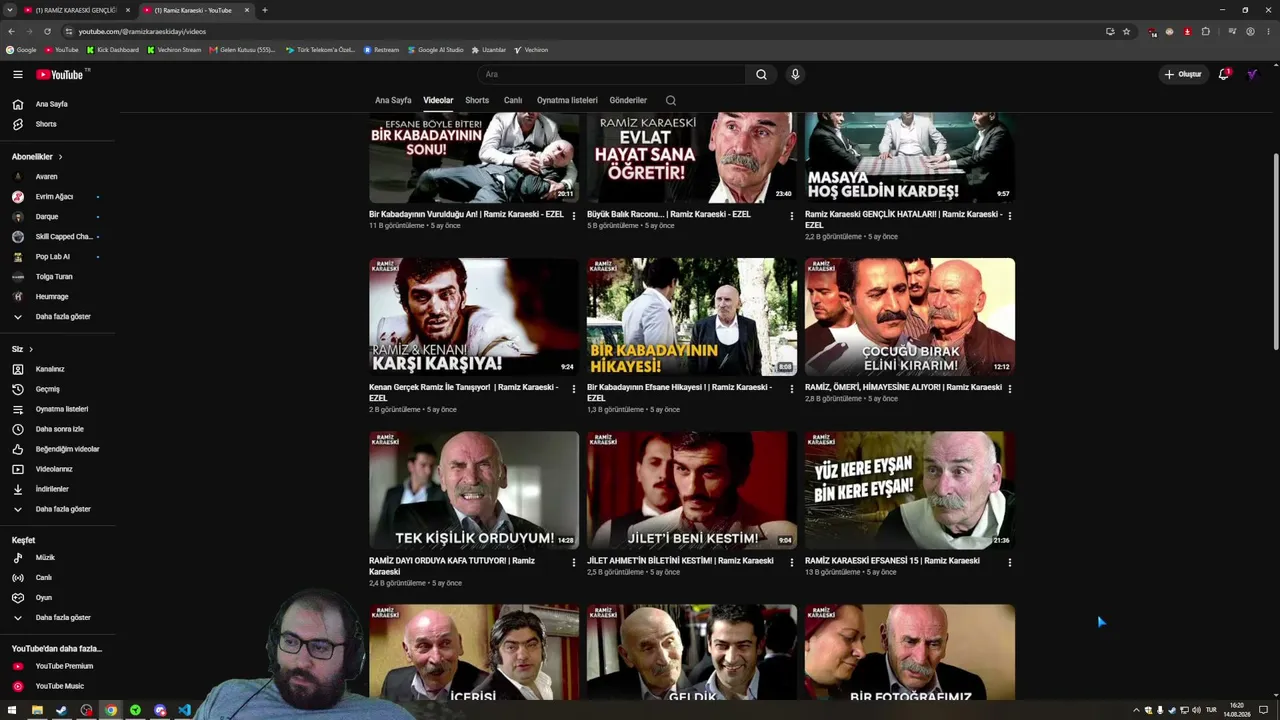Switch to the Ana Sayfa channel tab
Image resolution: width=1280 pixels, height=720 pixels.
[393, 100]
